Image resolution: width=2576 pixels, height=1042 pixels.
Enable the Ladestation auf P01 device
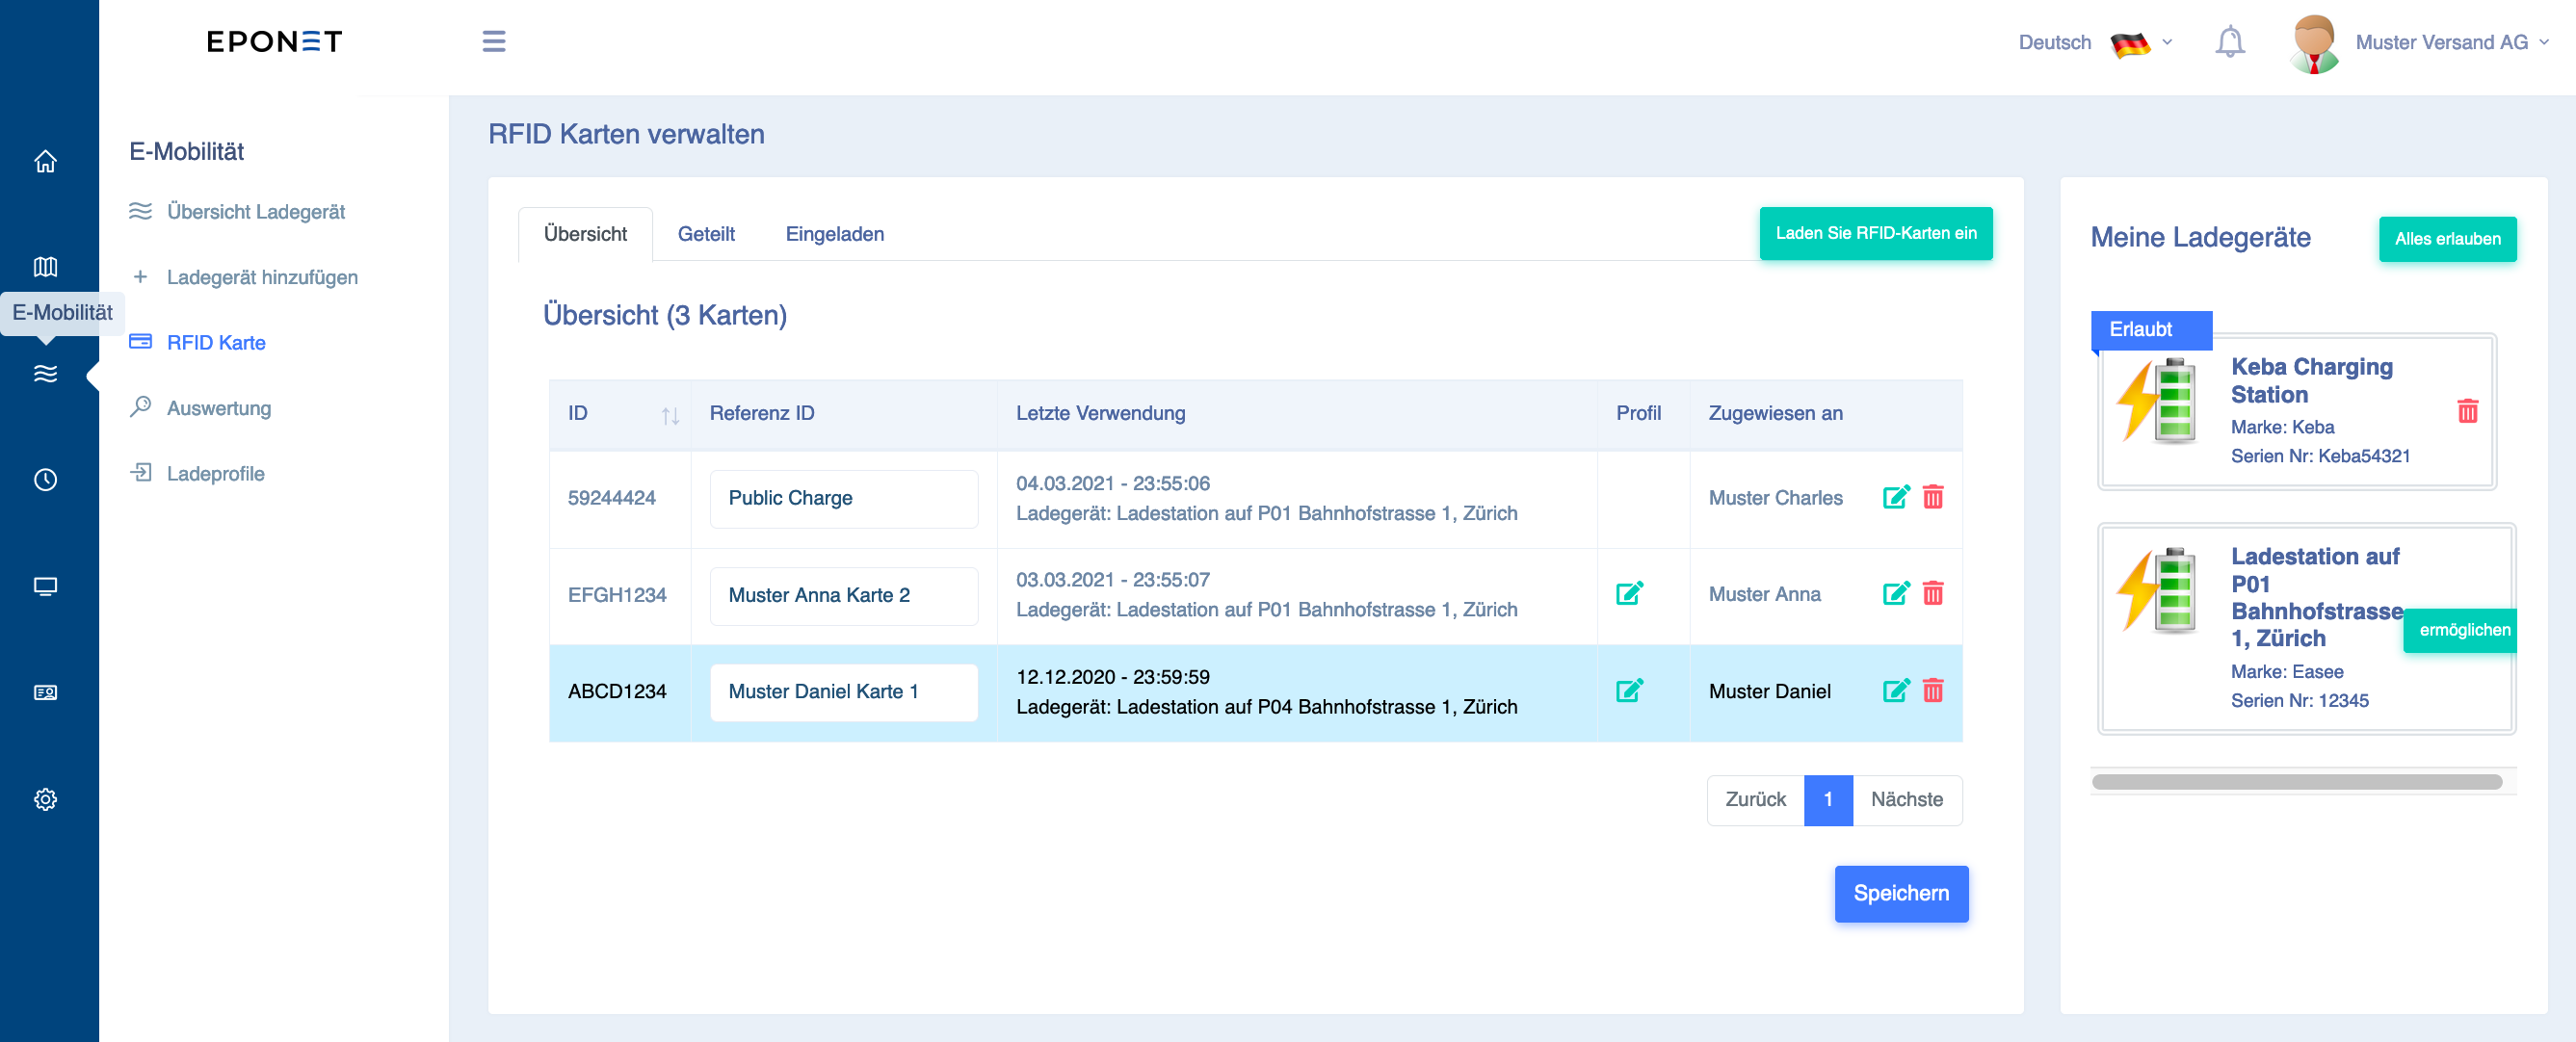[x=2464, y=630]
